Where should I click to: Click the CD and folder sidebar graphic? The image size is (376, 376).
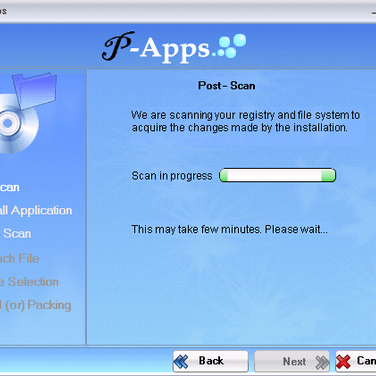(27, 113)
